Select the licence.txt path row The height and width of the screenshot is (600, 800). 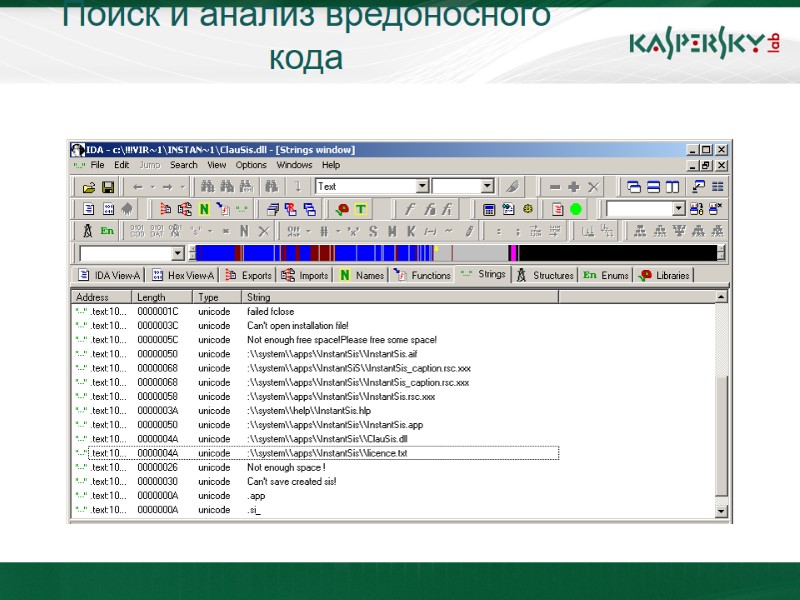click(316, 453)
